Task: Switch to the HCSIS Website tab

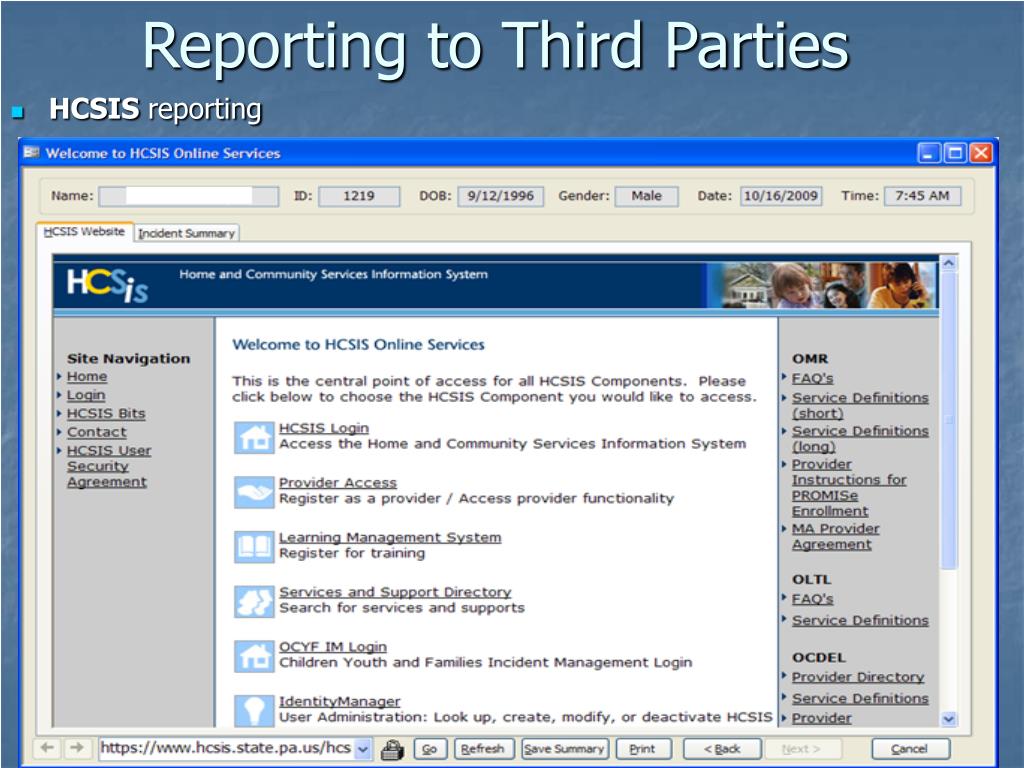Action: (84, 232)
